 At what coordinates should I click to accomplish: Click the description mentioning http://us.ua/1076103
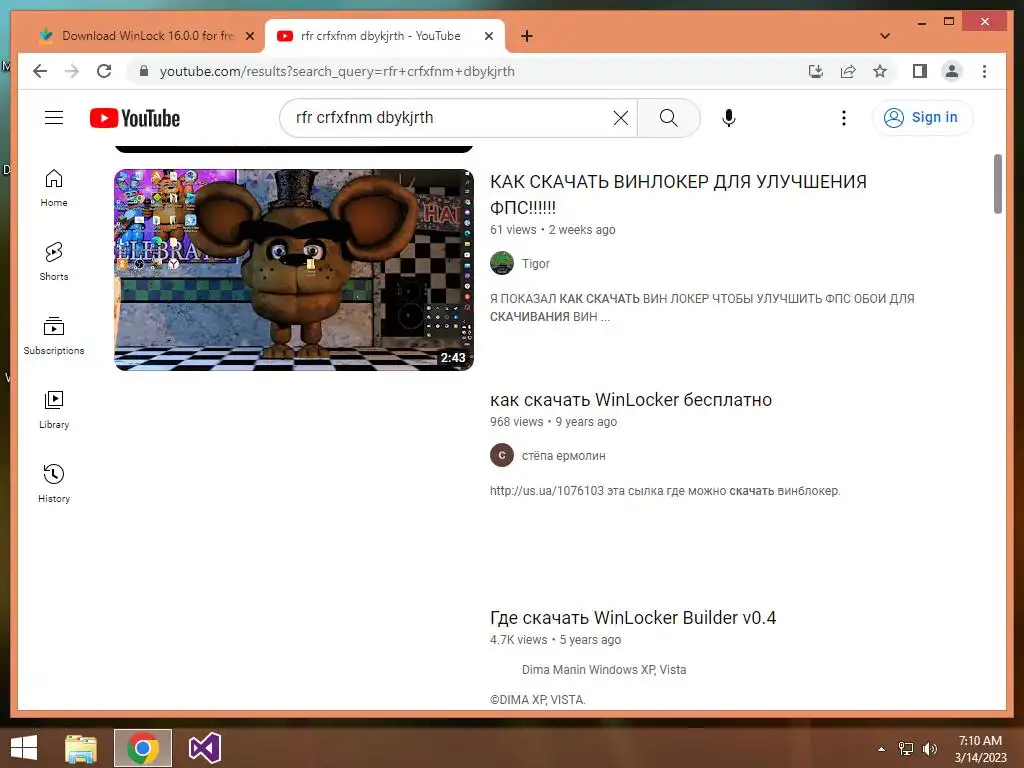[x=665, y=490]
